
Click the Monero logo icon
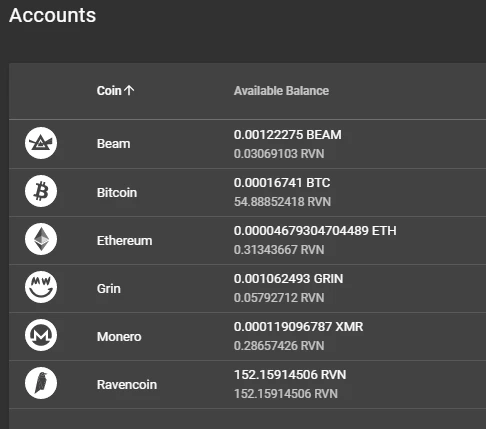[x=41, y=335]
